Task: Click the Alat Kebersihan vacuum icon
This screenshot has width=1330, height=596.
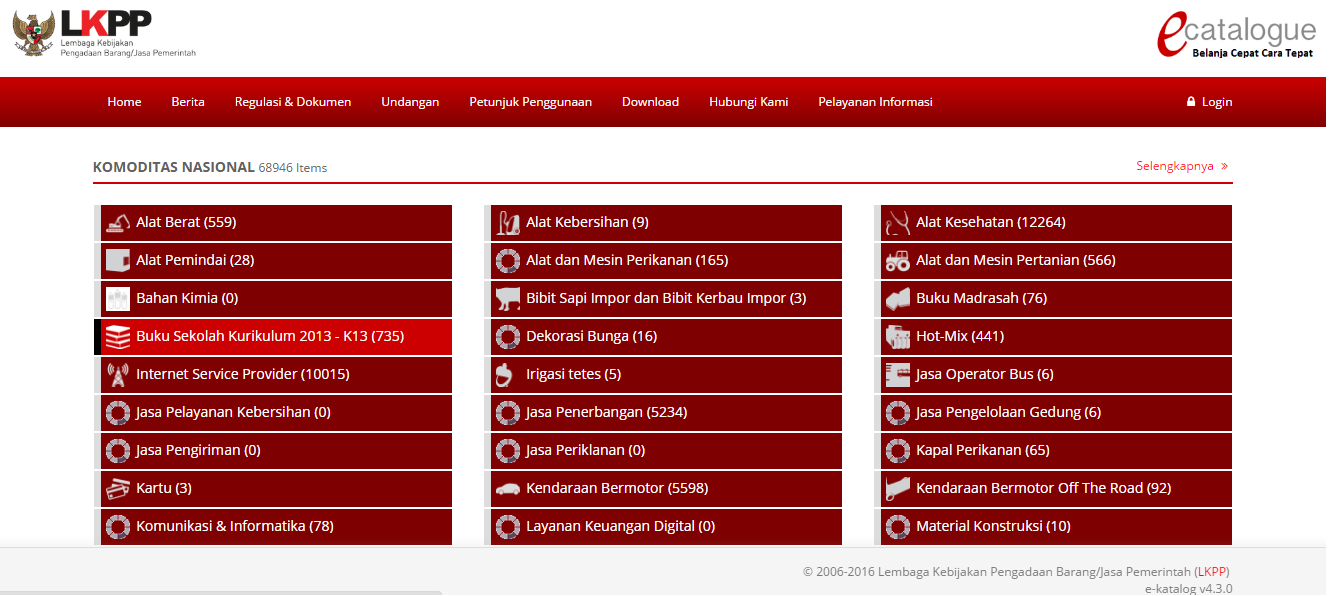Action: pyautogui.click(x=508, y=223)
